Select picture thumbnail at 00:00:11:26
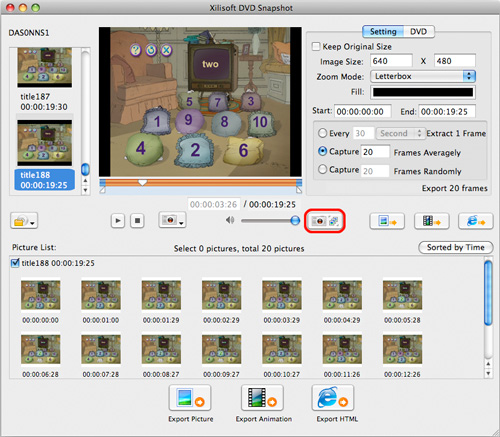The image size is (500, 437). click(x=342, y=349)
